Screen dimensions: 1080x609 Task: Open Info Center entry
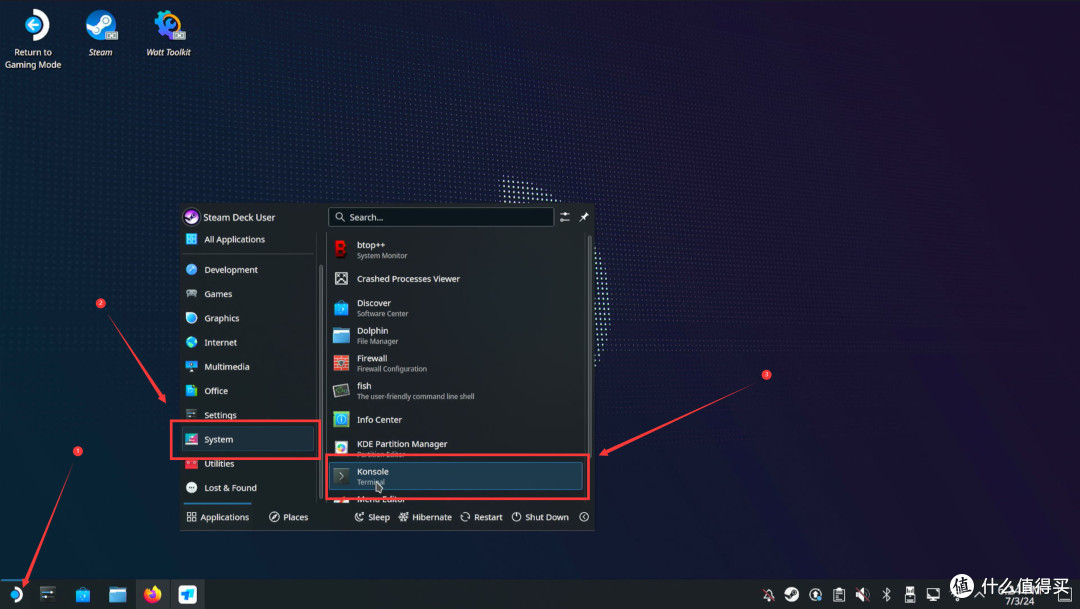(x=456, y=420)
